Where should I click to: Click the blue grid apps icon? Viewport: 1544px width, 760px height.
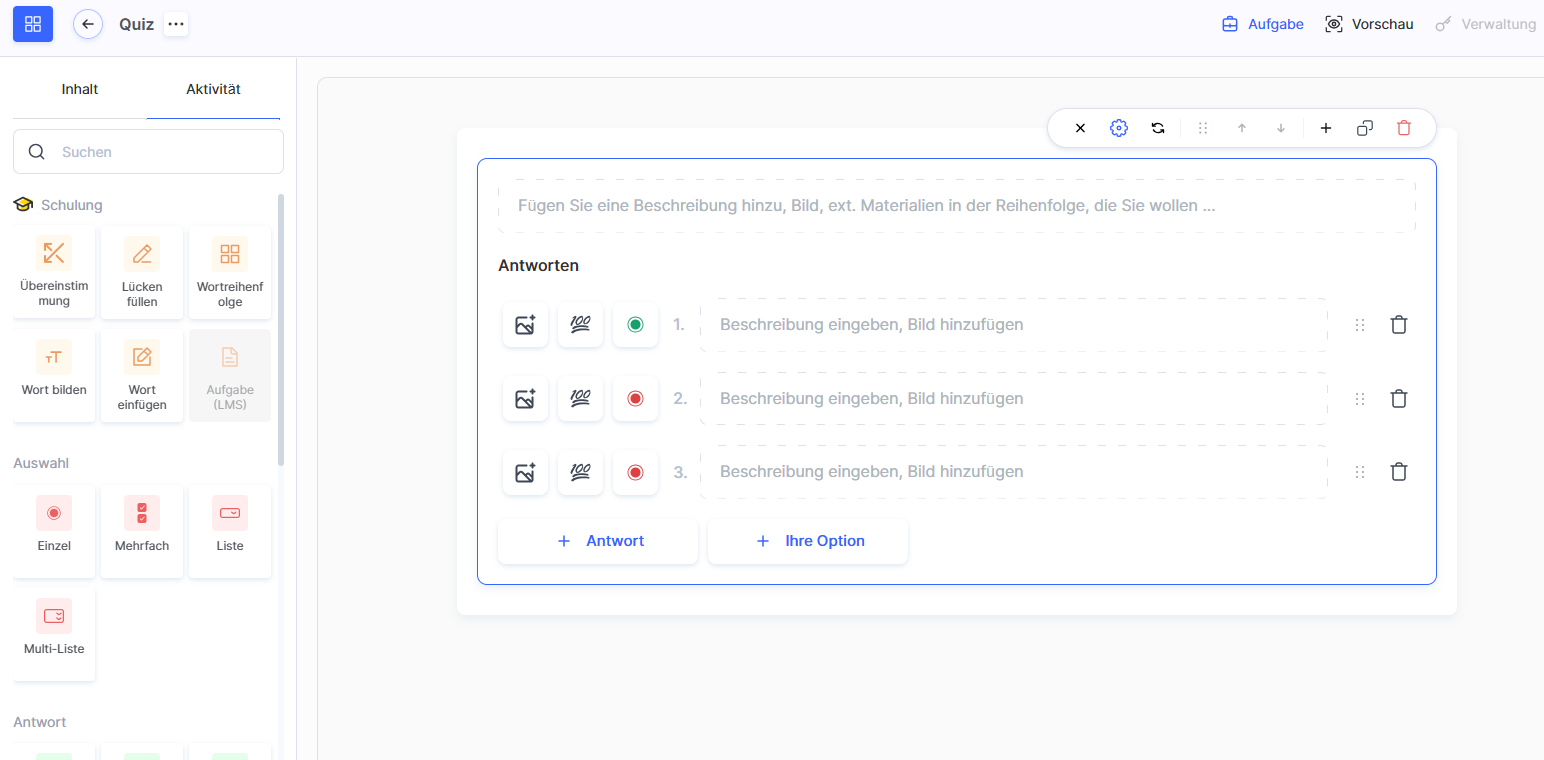pyautogui.click(x=33, y=24)
